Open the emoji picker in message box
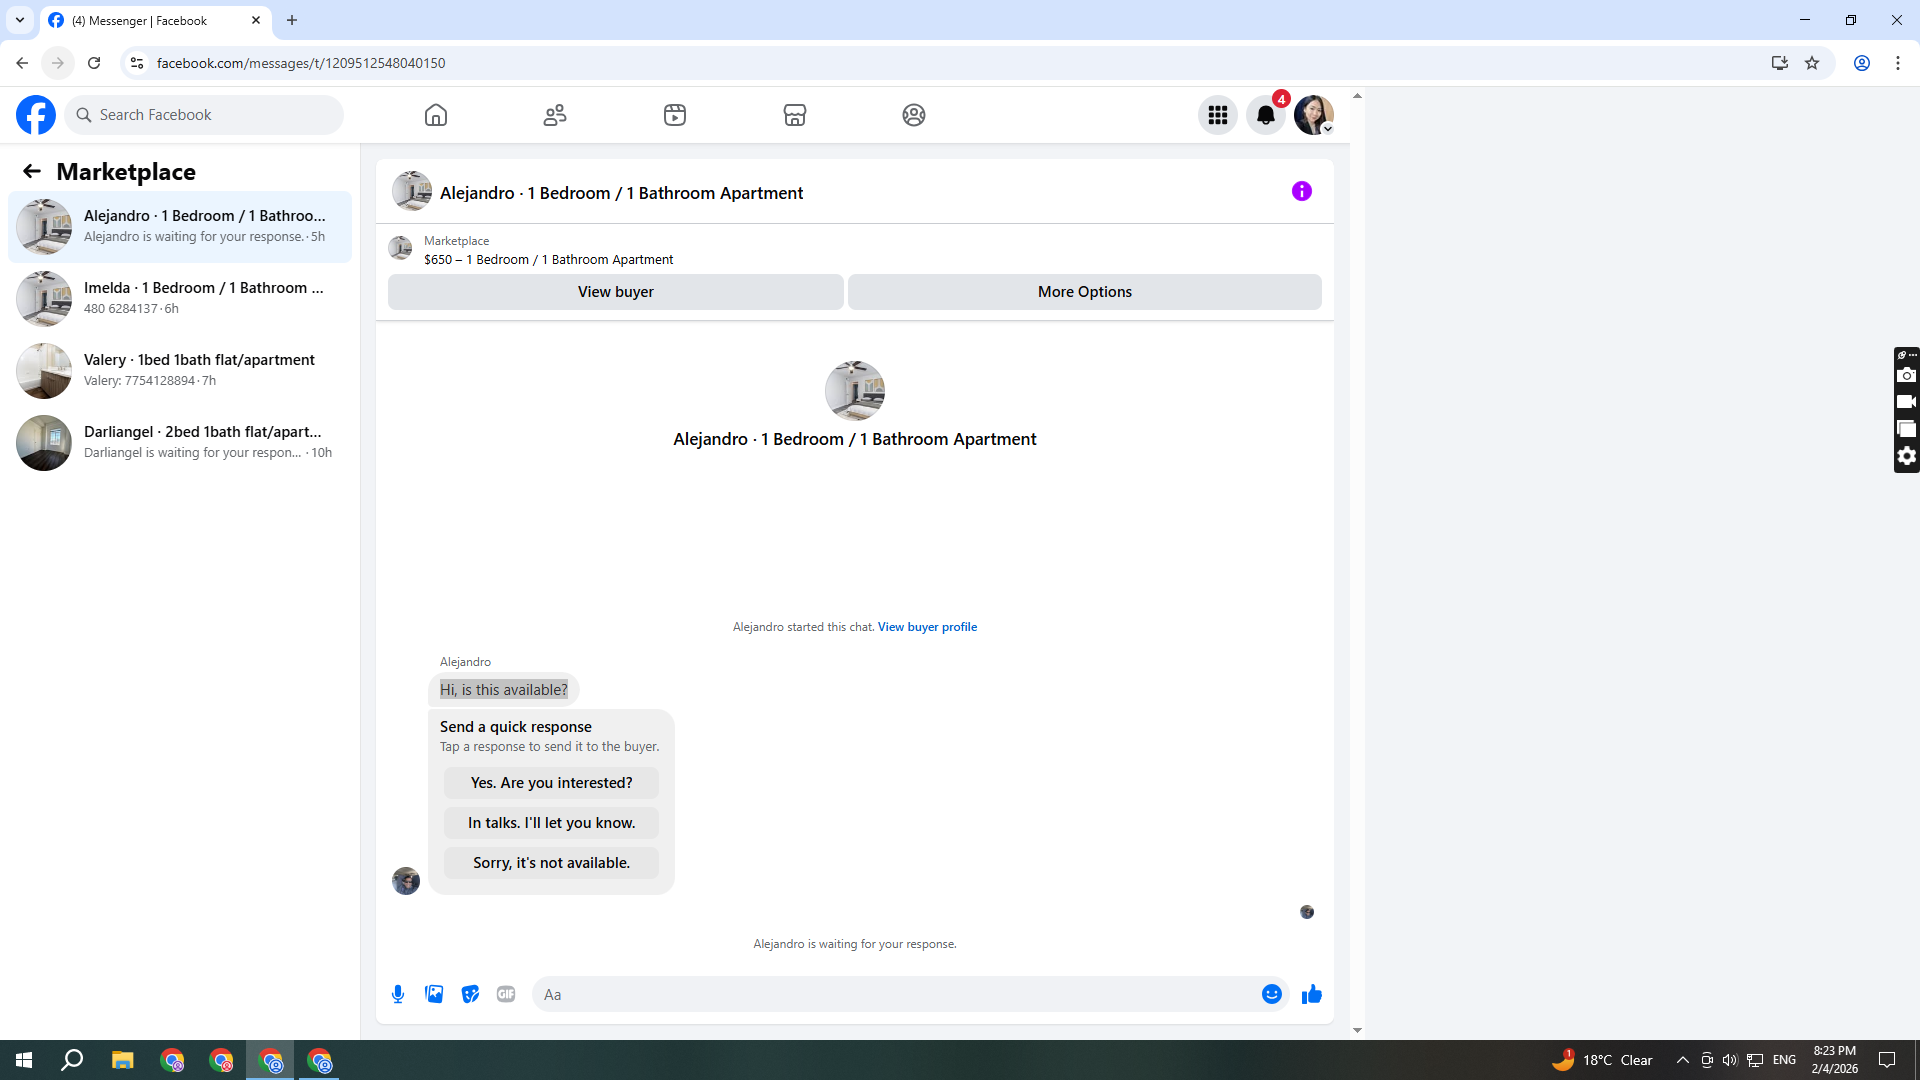1920x1080 pixels. pos(1271,994)
